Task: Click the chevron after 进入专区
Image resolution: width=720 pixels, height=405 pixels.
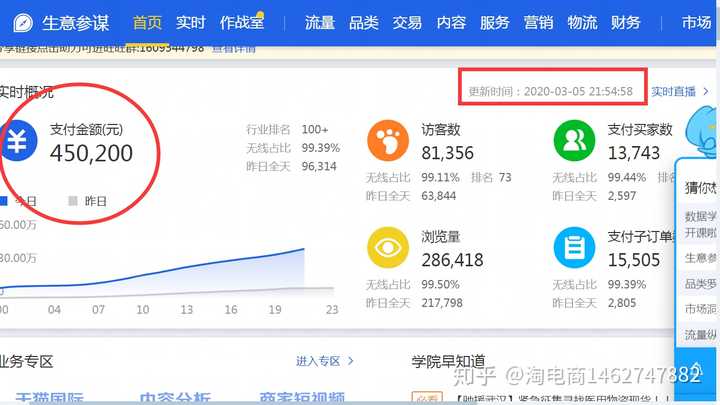Action: [351, 361]
